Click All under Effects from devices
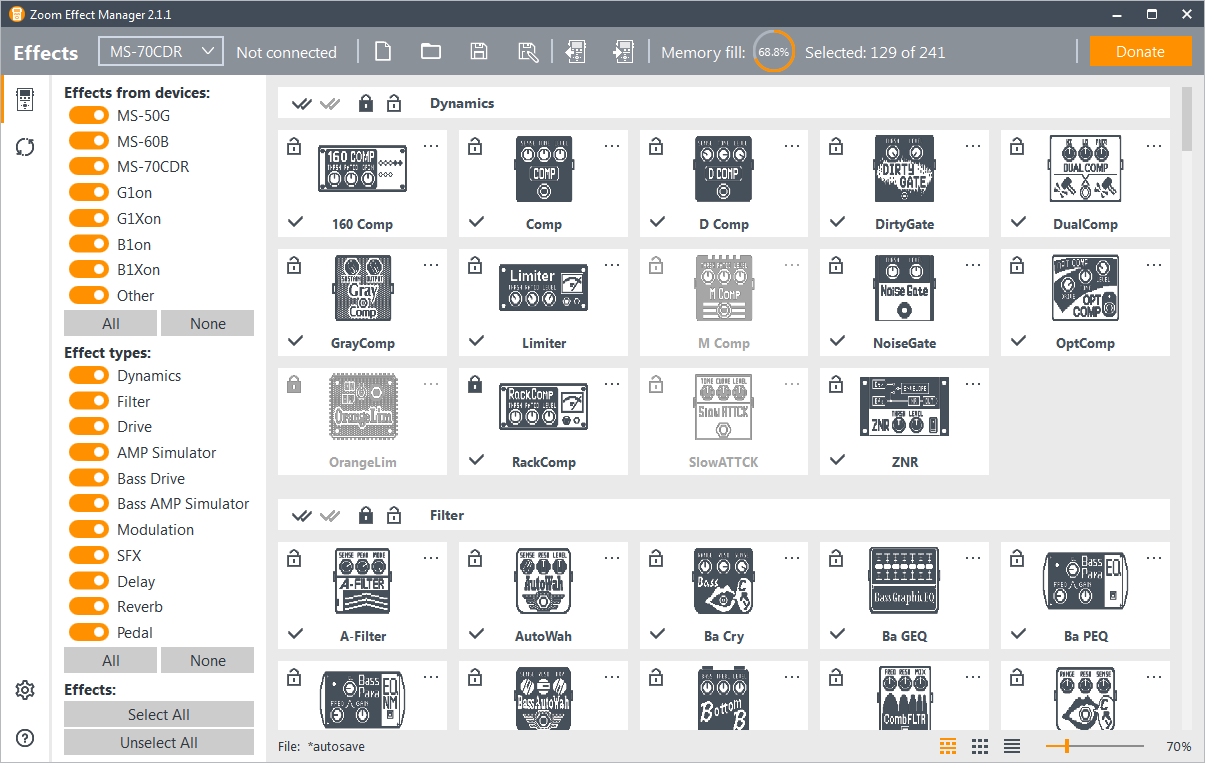This screenshot has height=763, width=1205. [111, 323]
